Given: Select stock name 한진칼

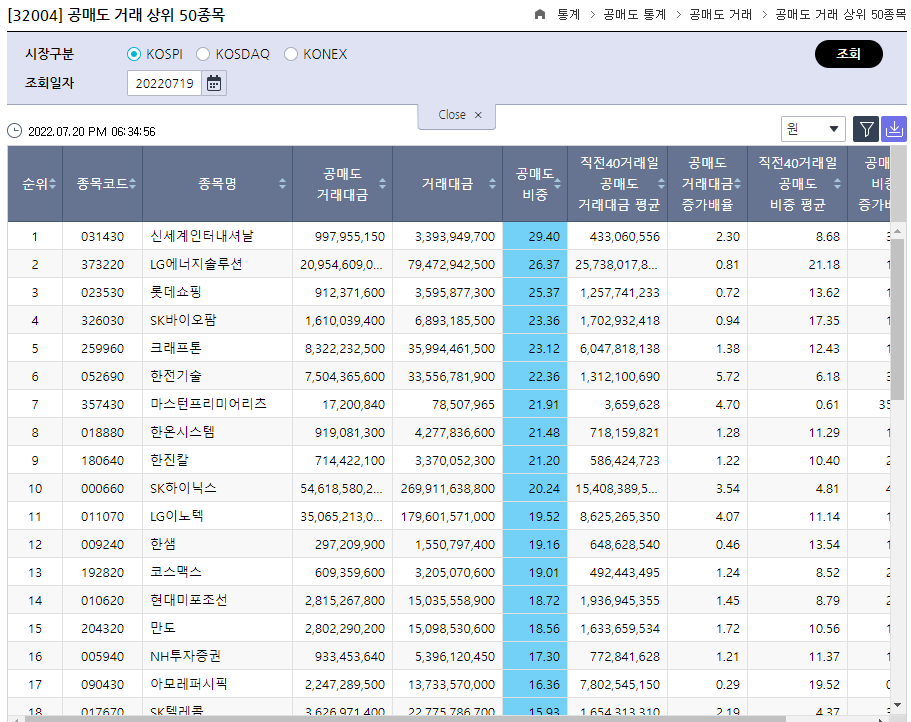Looking at the screenshot, I should [x=169, y=460].
